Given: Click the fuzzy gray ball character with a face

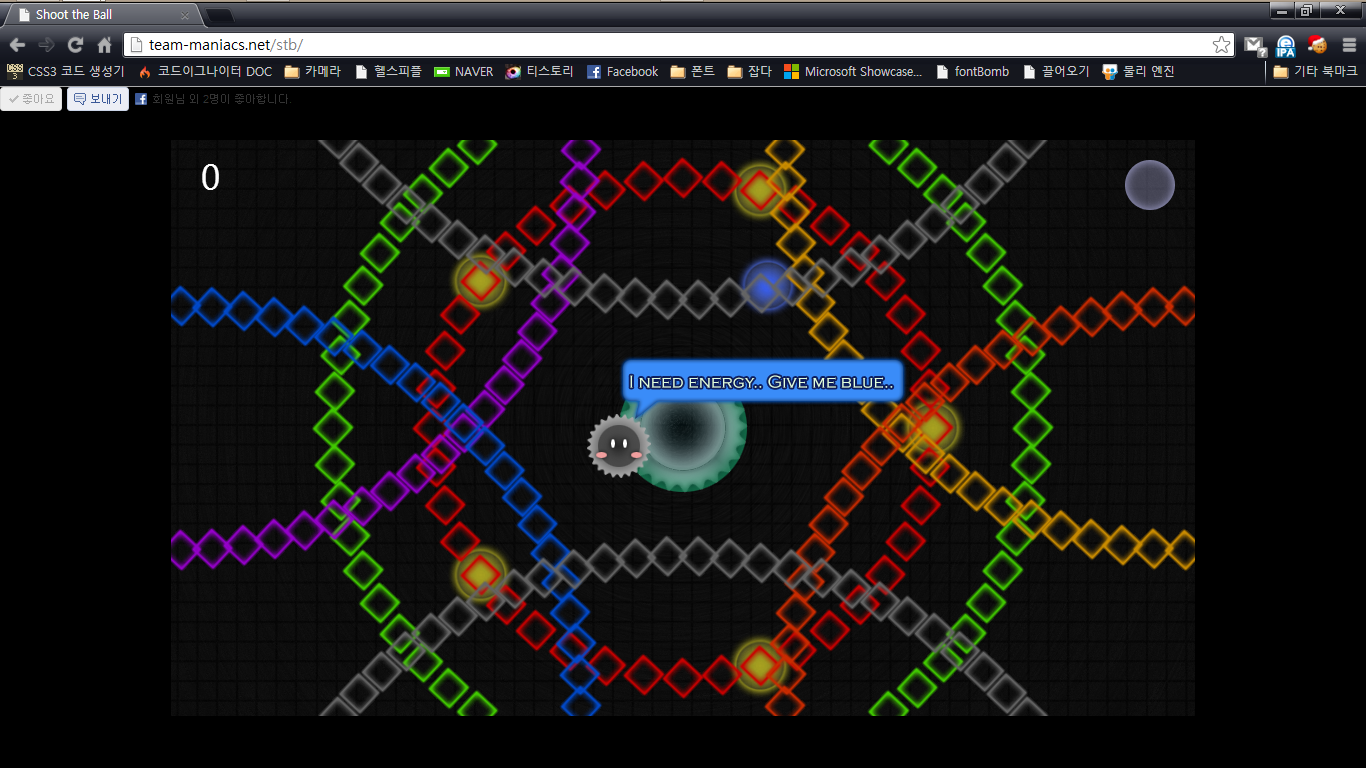Looking at the screenshot, I should click(619, 446).
